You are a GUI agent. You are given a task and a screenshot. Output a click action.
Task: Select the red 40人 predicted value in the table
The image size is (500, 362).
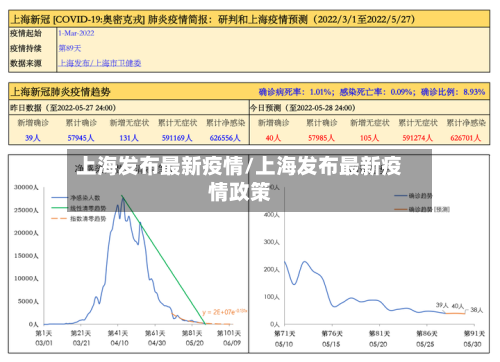coord(273,138)
